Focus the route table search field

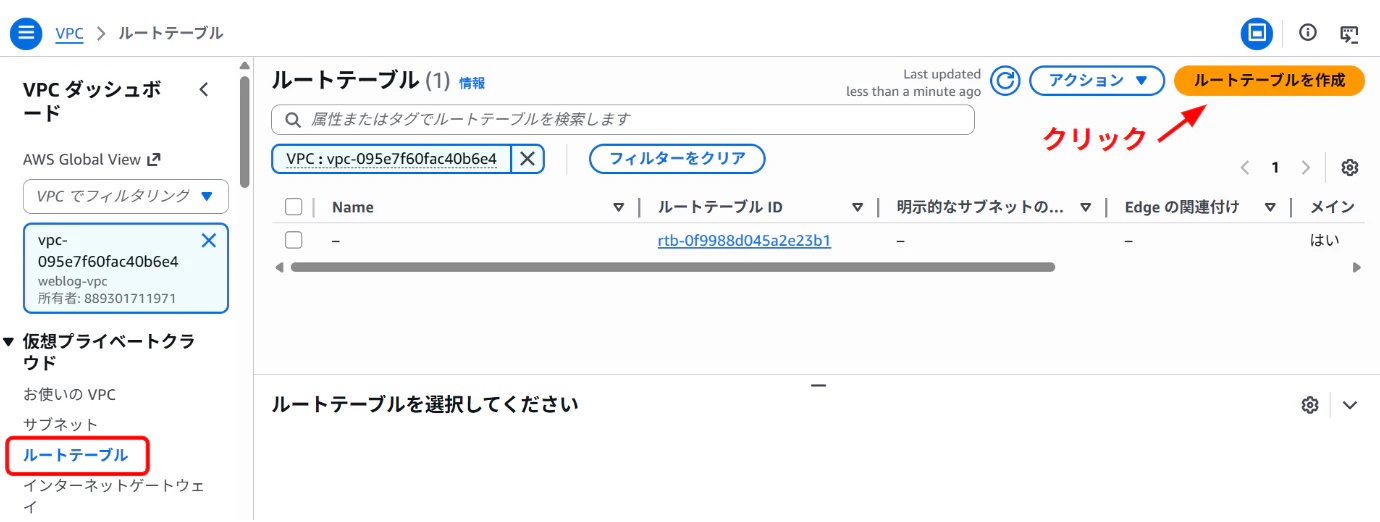(623, 119)
